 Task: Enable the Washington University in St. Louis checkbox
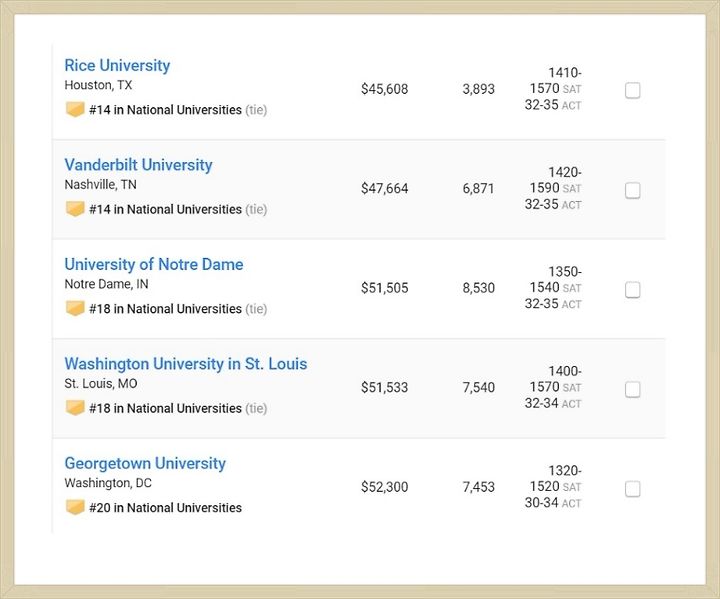[632, 390]
